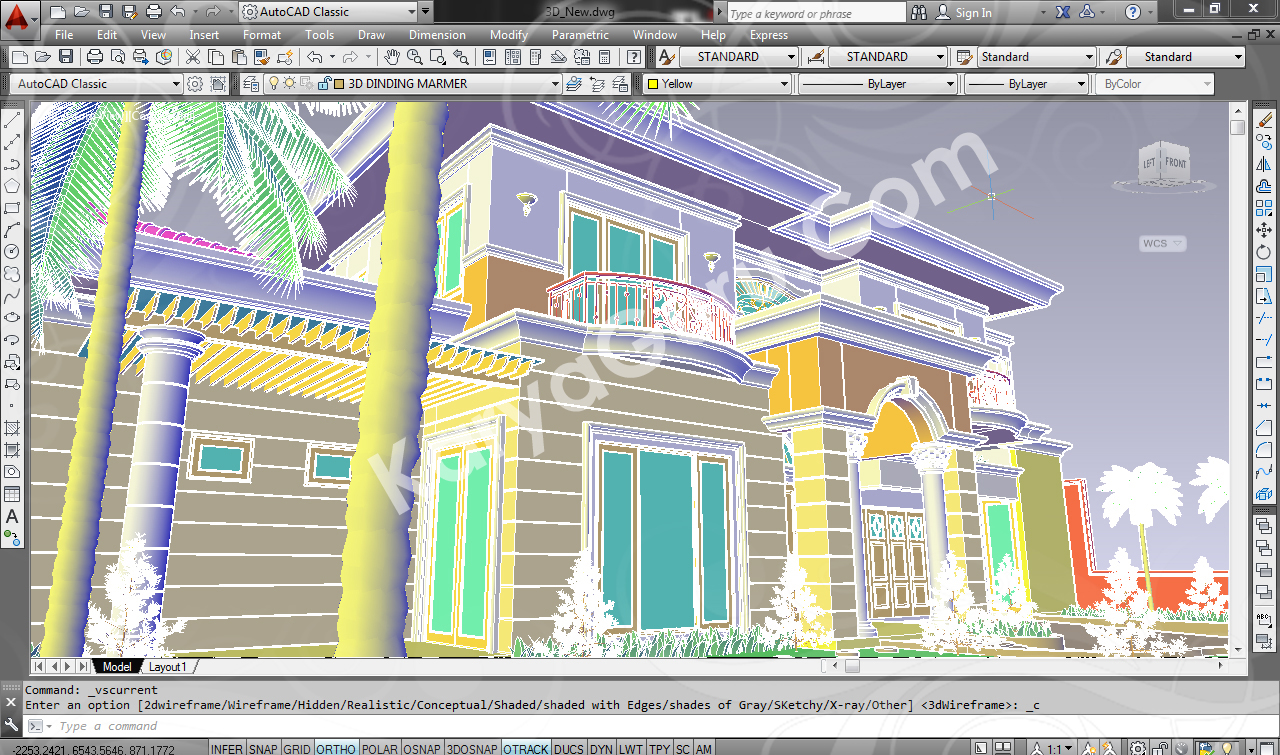Open the ByLayer linetype dropdown
Image resolution: width=1280 pixels, height=755 pixels.
pos(950,84)
